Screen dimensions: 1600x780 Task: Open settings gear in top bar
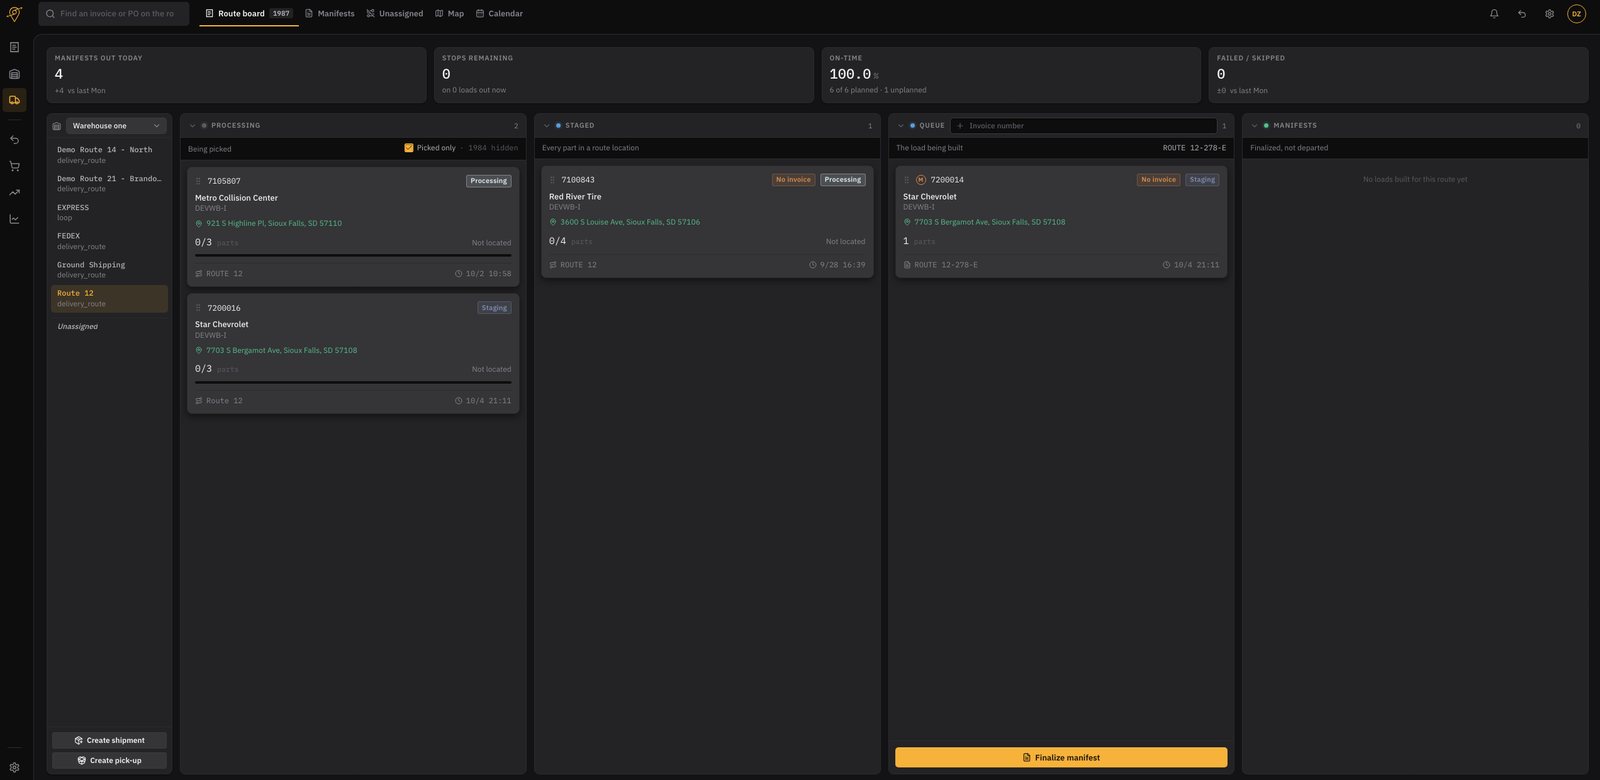1549,14
